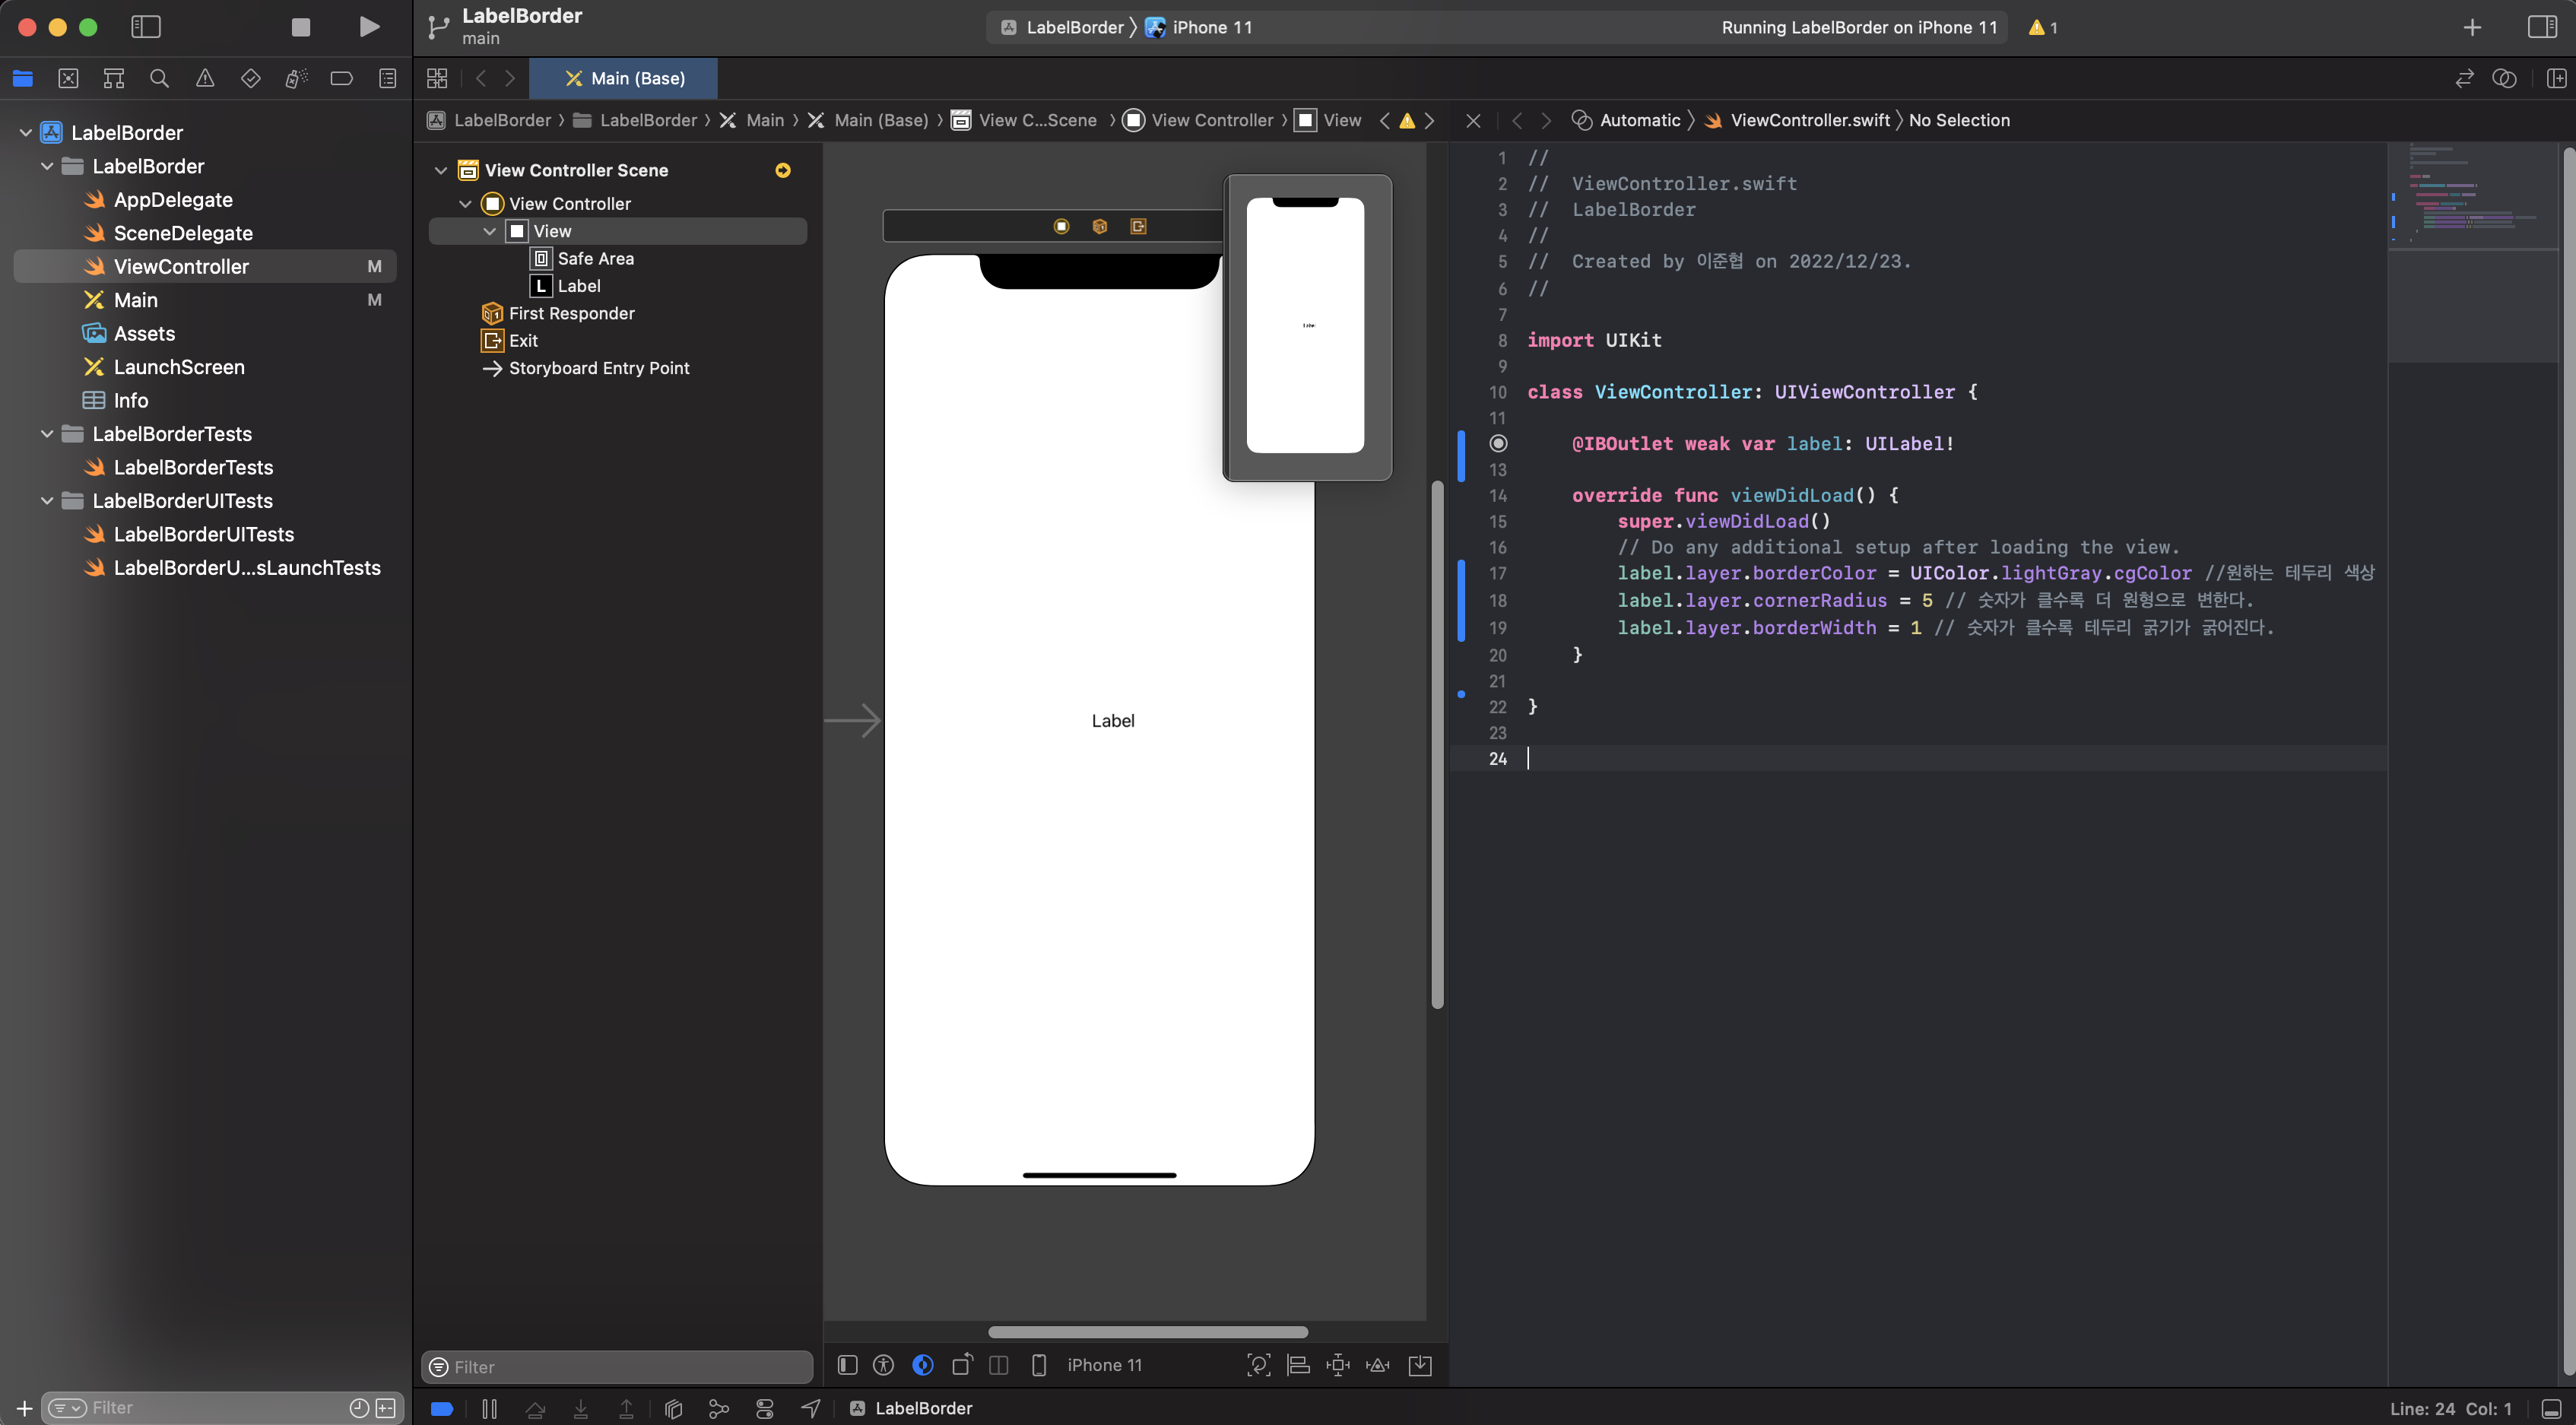Open the Debug View Hierarchy icon

pyautogui.click(x=673, y=1408)
